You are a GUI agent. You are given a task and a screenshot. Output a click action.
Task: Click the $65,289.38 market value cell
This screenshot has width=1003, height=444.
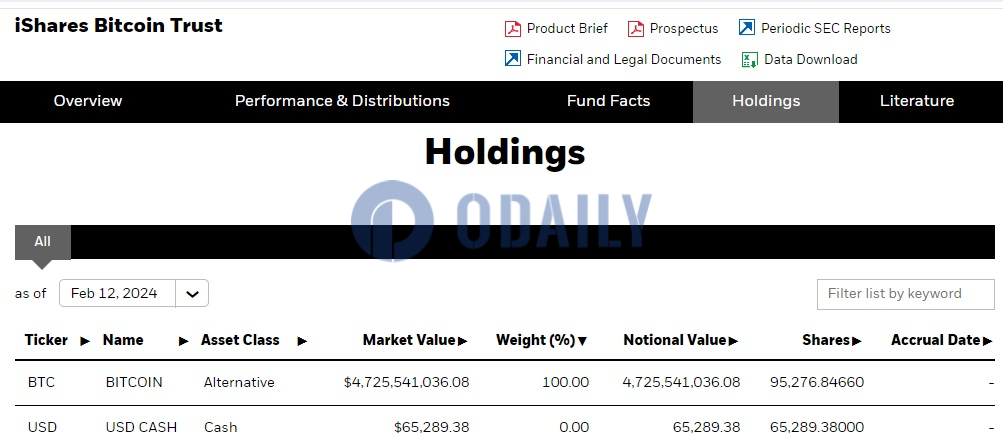(432, 427)
